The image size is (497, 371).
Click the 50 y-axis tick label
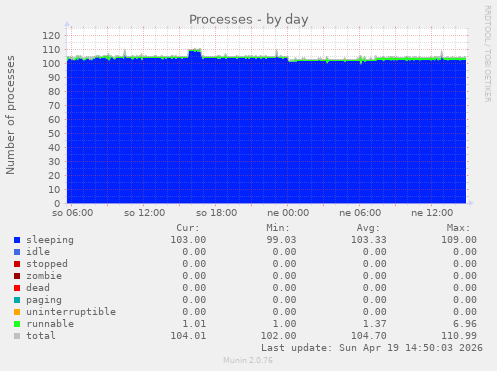pyautogui.click(x=54, y=134)
